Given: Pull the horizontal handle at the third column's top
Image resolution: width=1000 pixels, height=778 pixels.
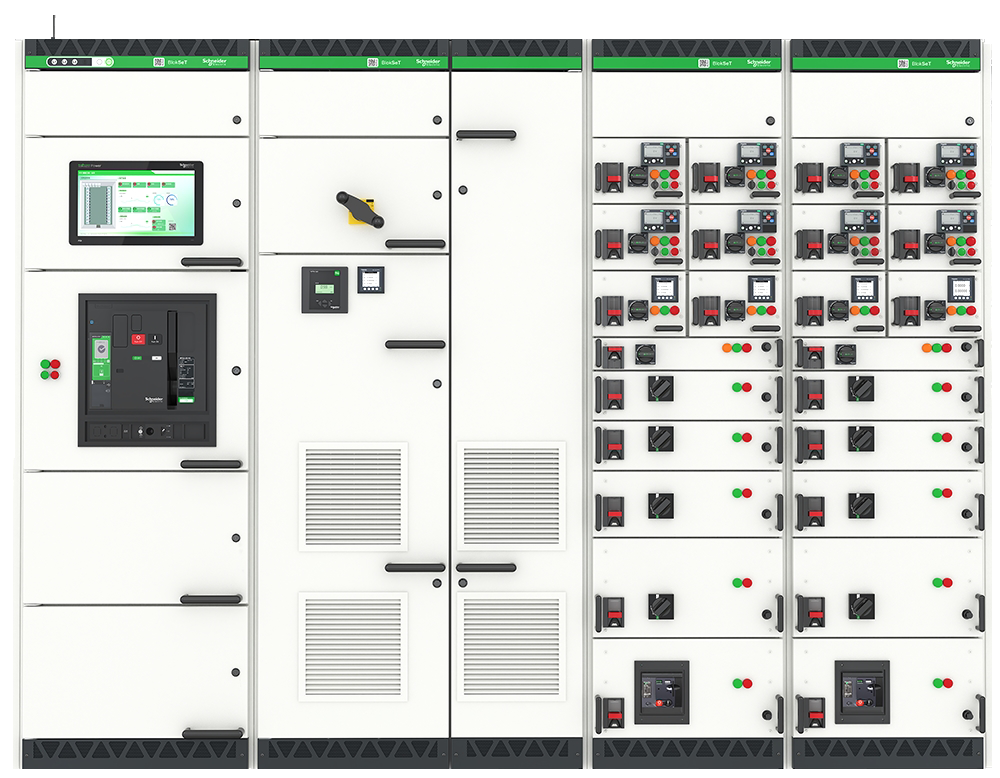Looking at the screenshot, I should click(x=486, y=135).
